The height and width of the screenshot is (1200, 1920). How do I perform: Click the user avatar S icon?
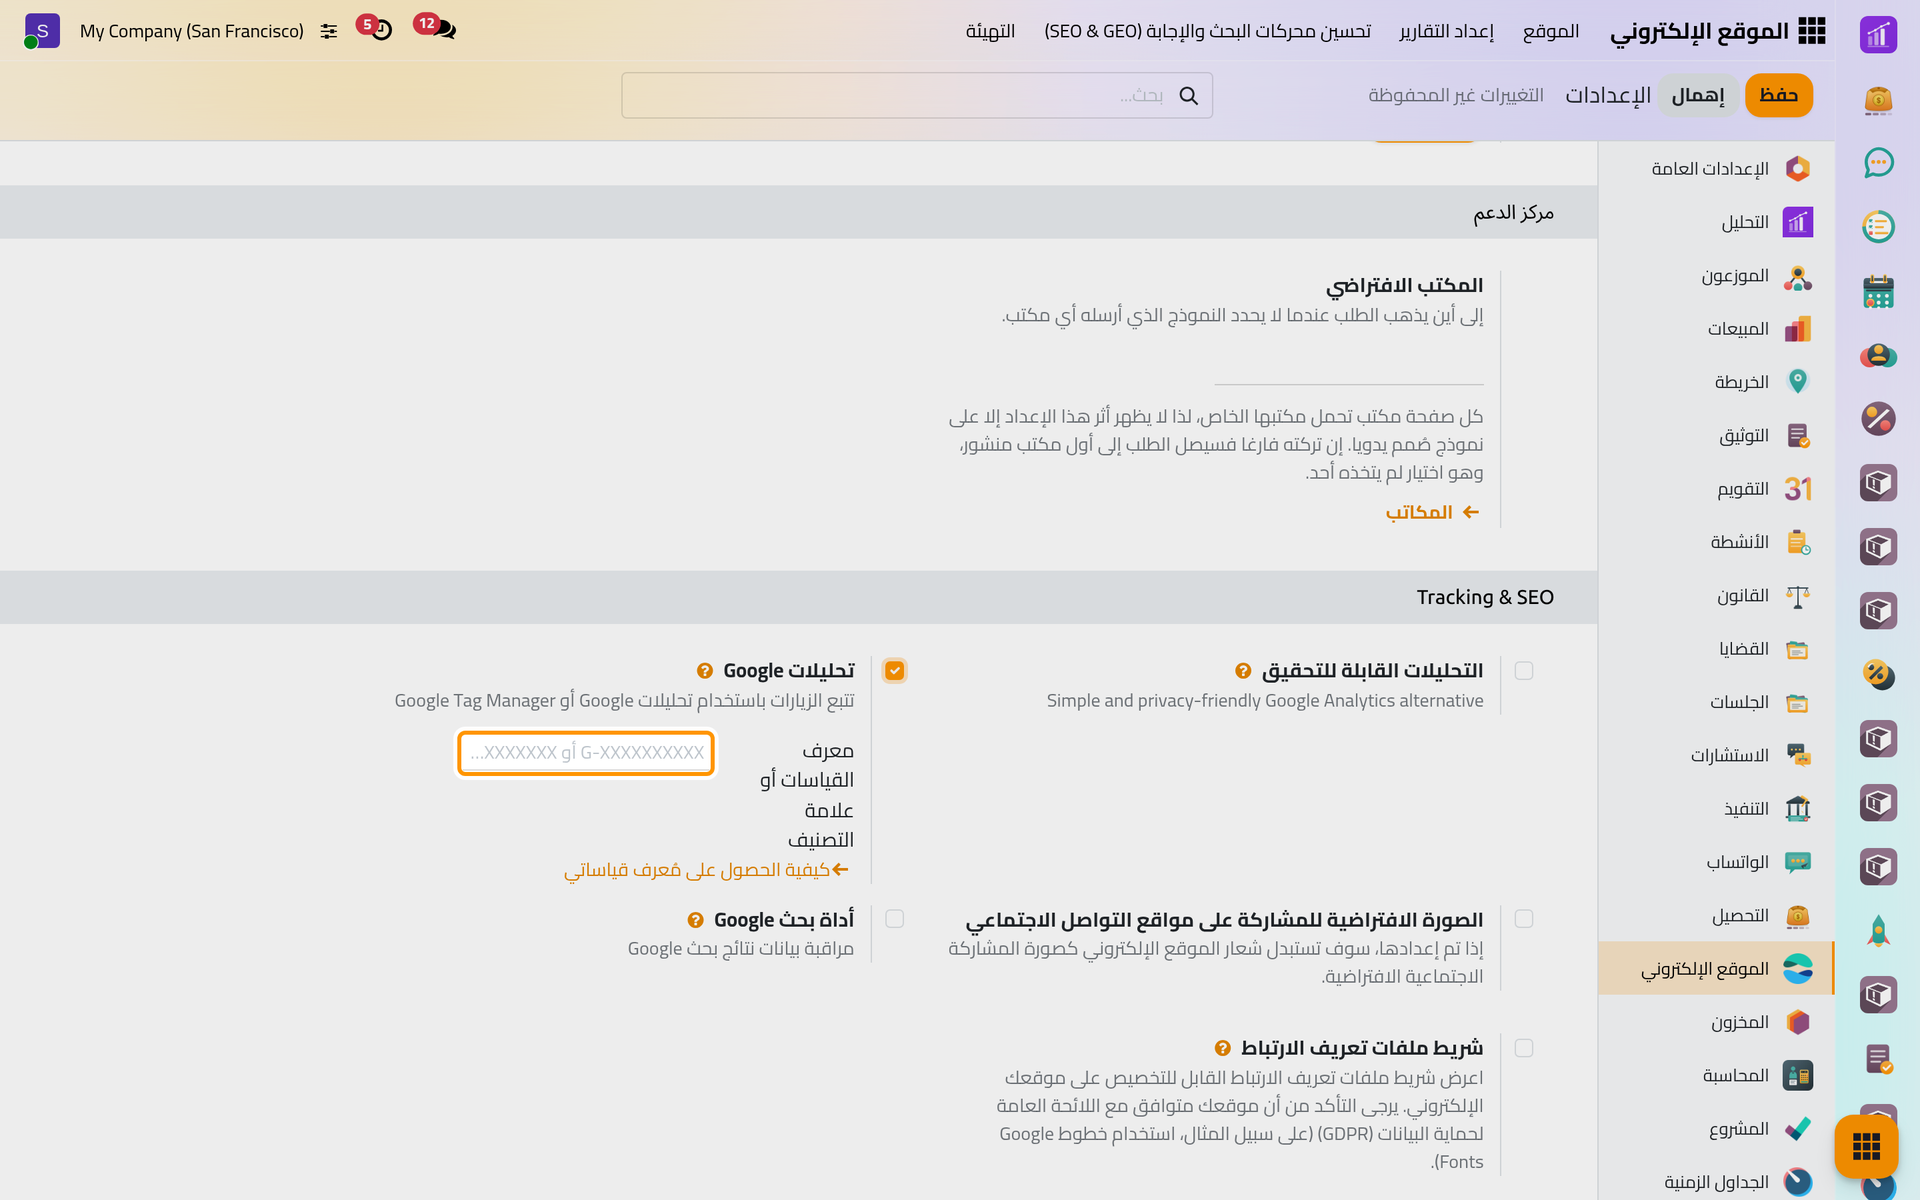42,31
